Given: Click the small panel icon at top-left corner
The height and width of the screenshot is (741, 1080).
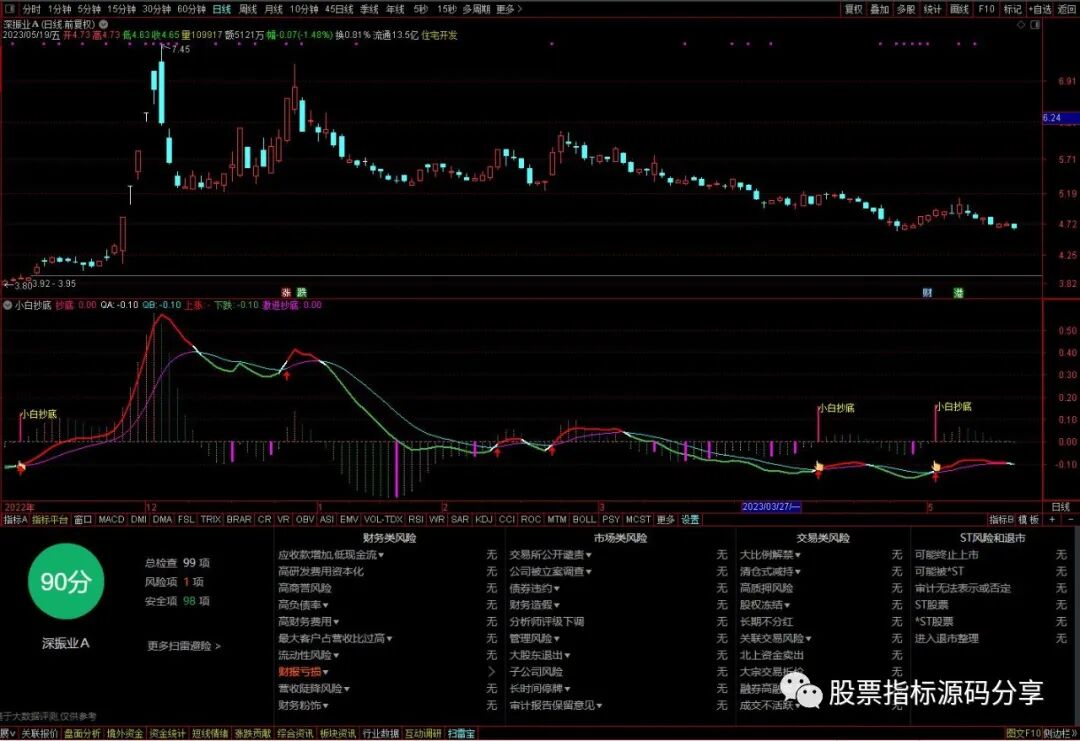Looking at the screenshot, I should tap(10, 9).
